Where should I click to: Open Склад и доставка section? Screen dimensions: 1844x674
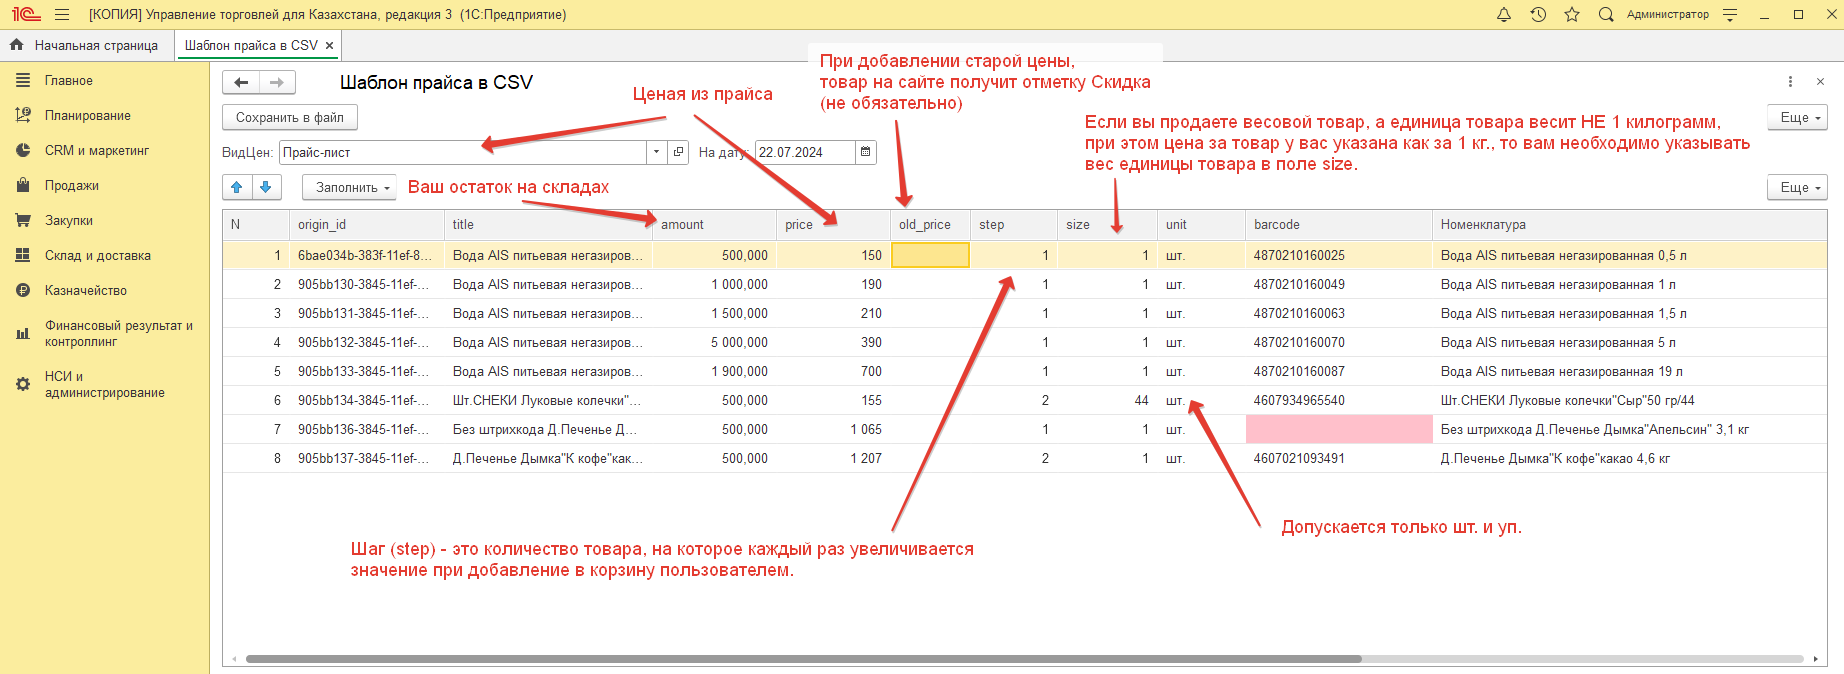pos(97,256)
